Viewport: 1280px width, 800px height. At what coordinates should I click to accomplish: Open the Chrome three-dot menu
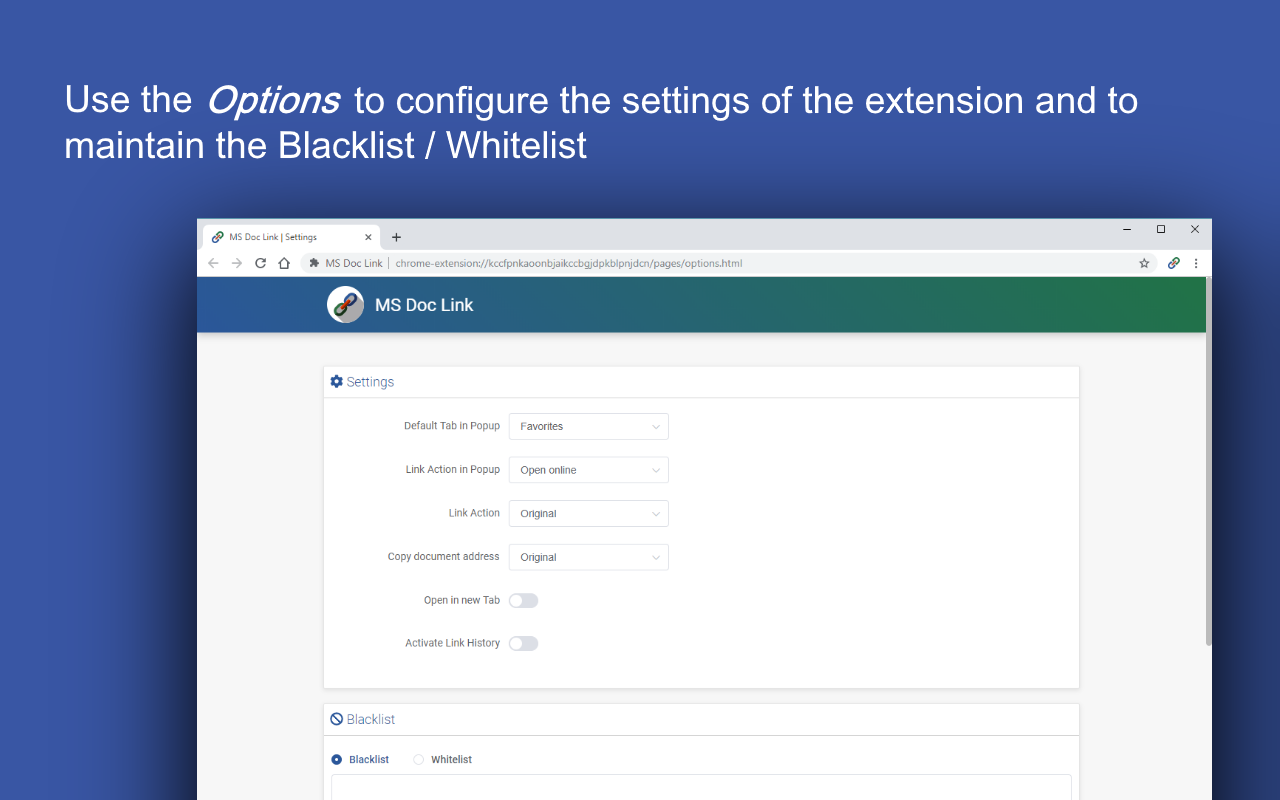pos(1196,263)
